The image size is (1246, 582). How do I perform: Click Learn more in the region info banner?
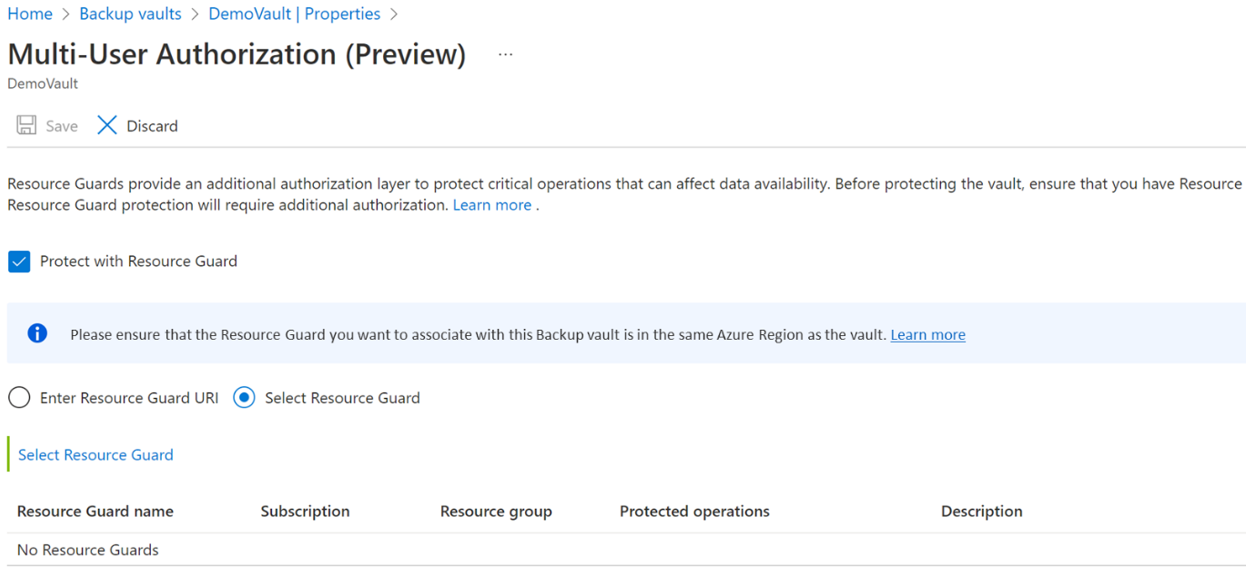pos(927,334)
